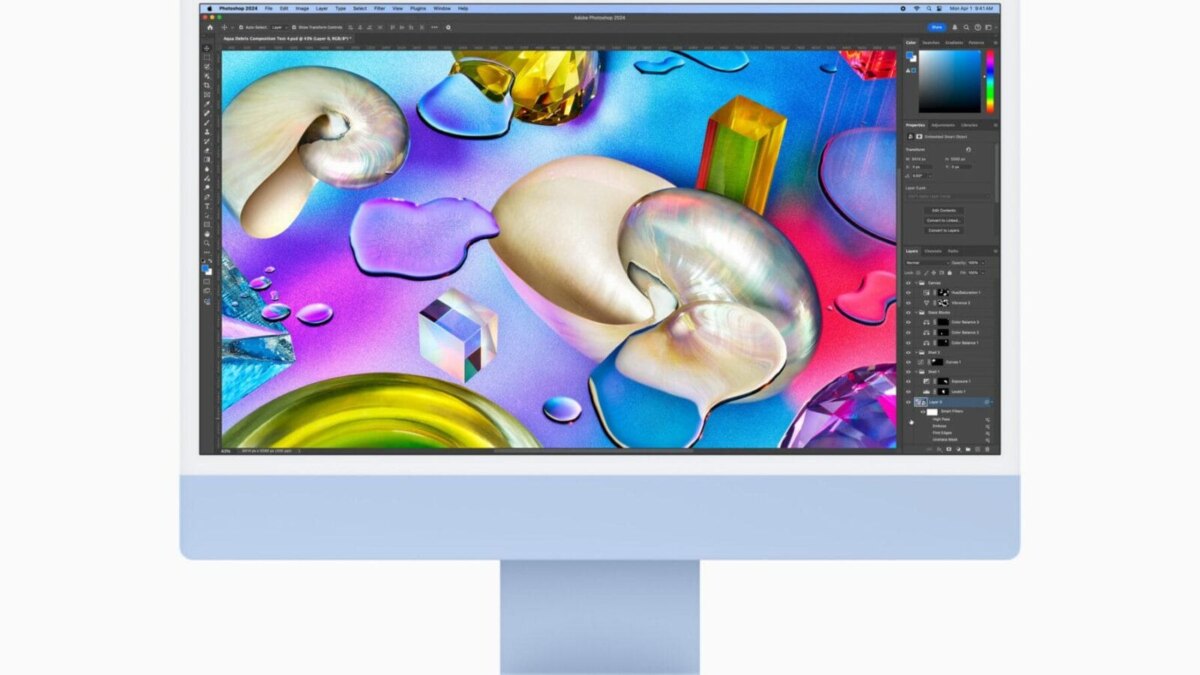
Task: Add a layer mask from the Layers panel
Action: 948,447
